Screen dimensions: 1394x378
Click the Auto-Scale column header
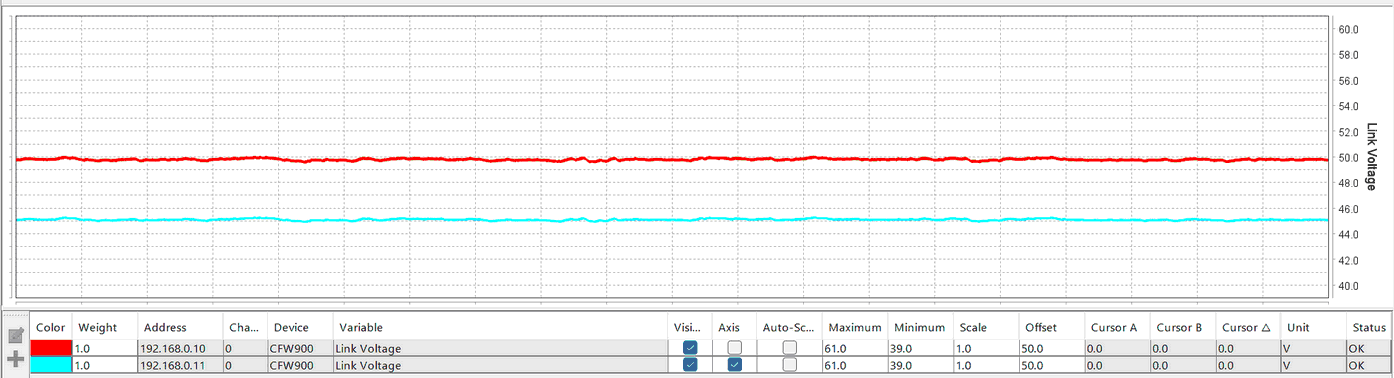coord(790,327)
